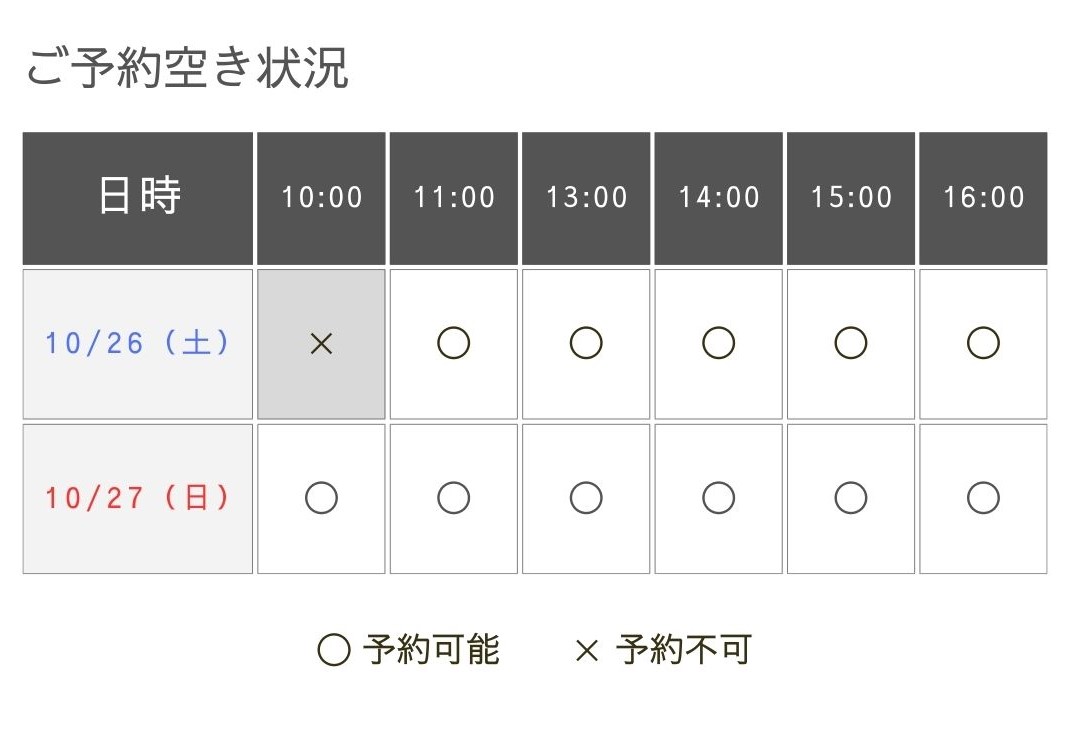
Task: Click the unavailable × at 10/26 10:00
Action: coord(321,344)
